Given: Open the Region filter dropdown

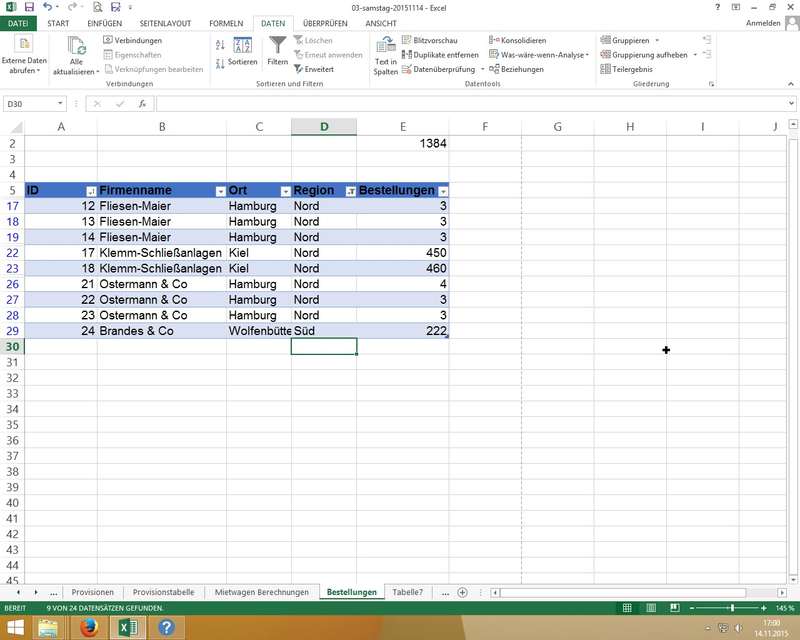Looking at the screenshot, I should coord(351,191).
